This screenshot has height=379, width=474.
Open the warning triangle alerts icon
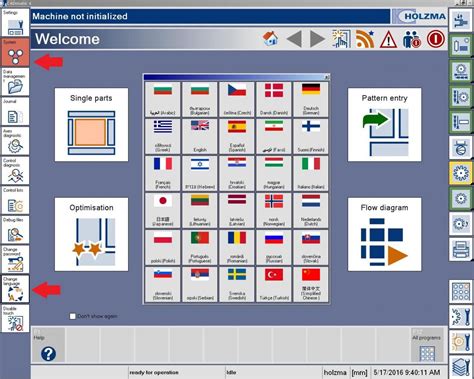coord(388,39)
